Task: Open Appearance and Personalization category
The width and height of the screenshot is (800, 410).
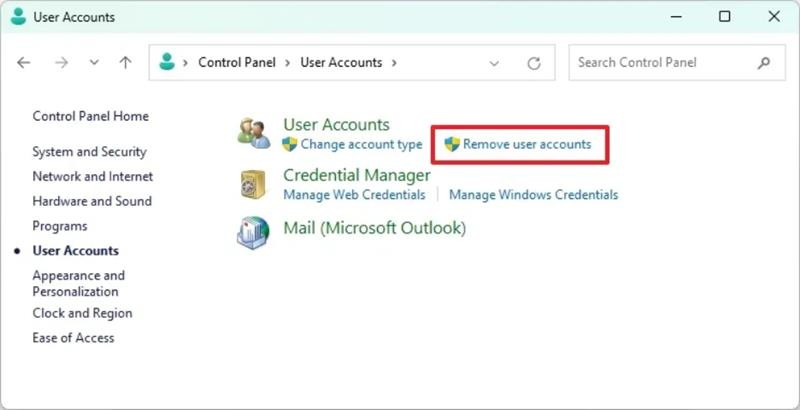Action: (79, 284)
